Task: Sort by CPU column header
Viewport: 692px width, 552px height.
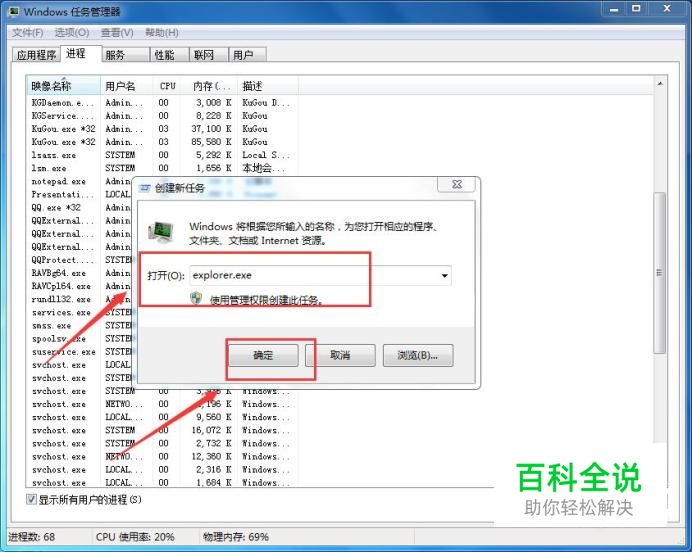Action: (168, 86)
